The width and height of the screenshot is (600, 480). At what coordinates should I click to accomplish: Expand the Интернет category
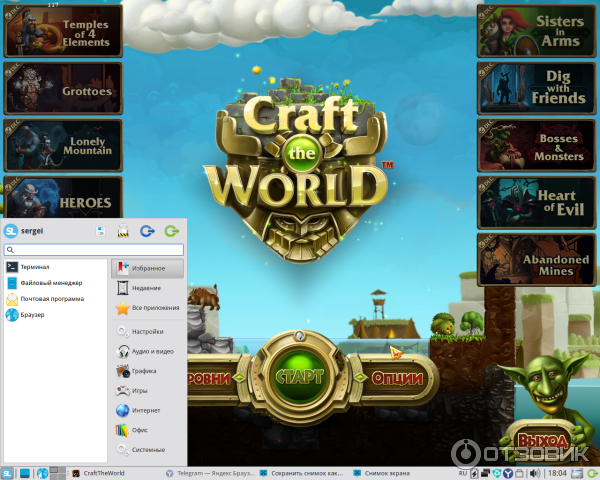tap(146, 411)
